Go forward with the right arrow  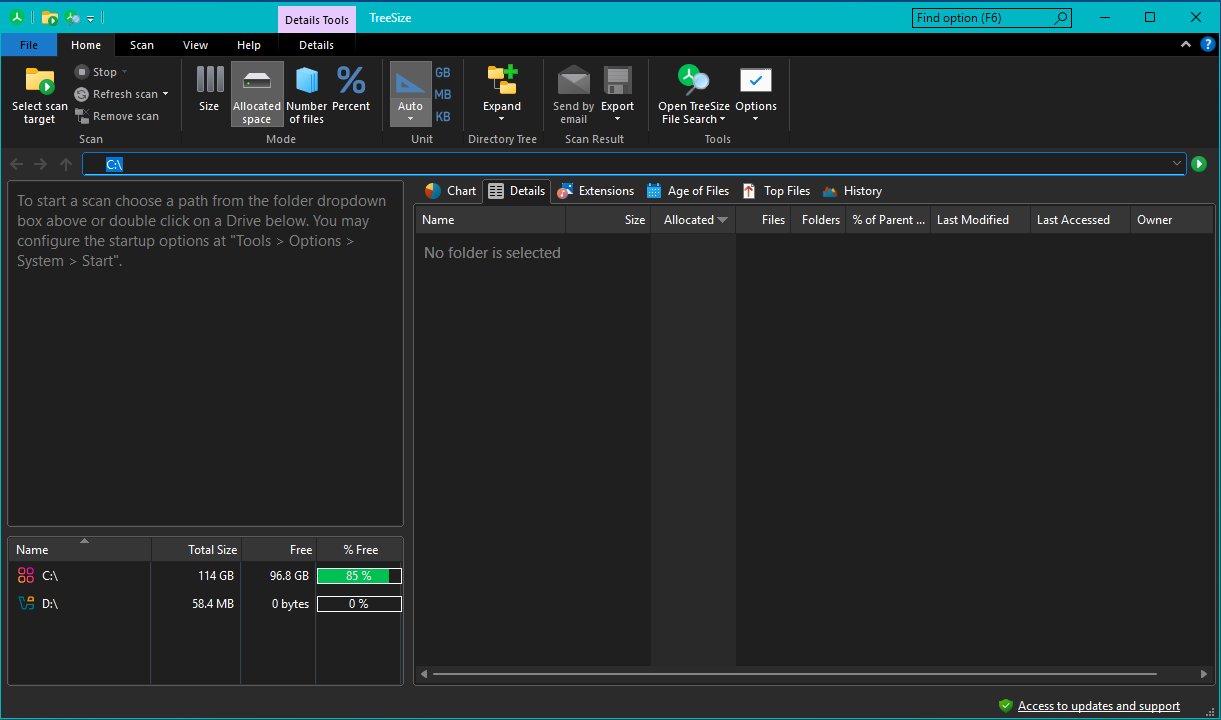click(x=40, y=164)
